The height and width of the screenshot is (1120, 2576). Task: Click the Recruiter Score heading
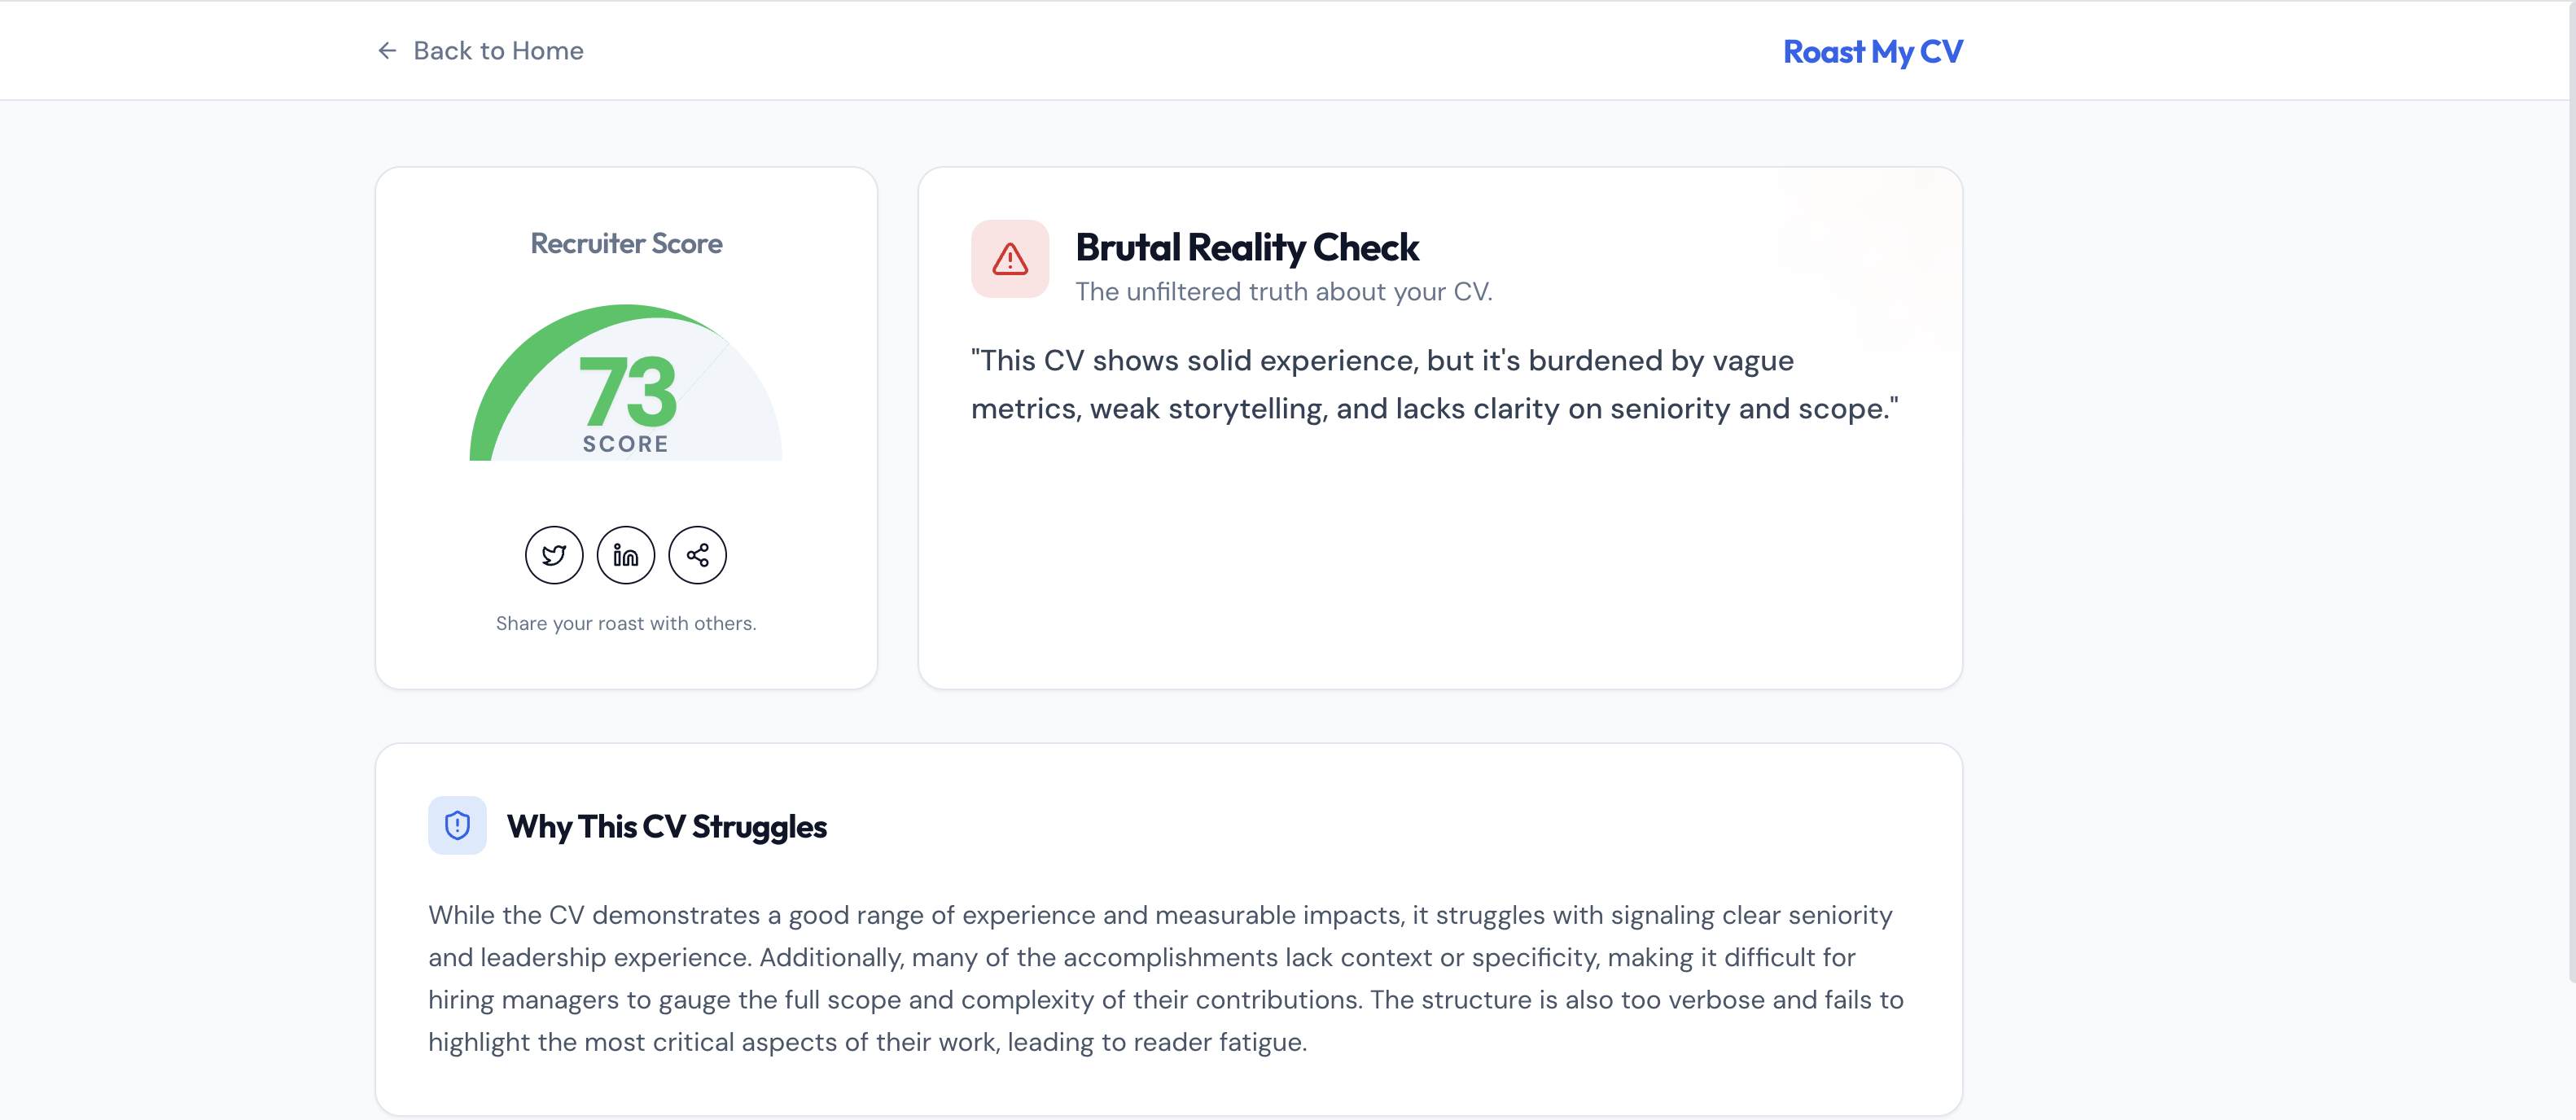(626, 243)
